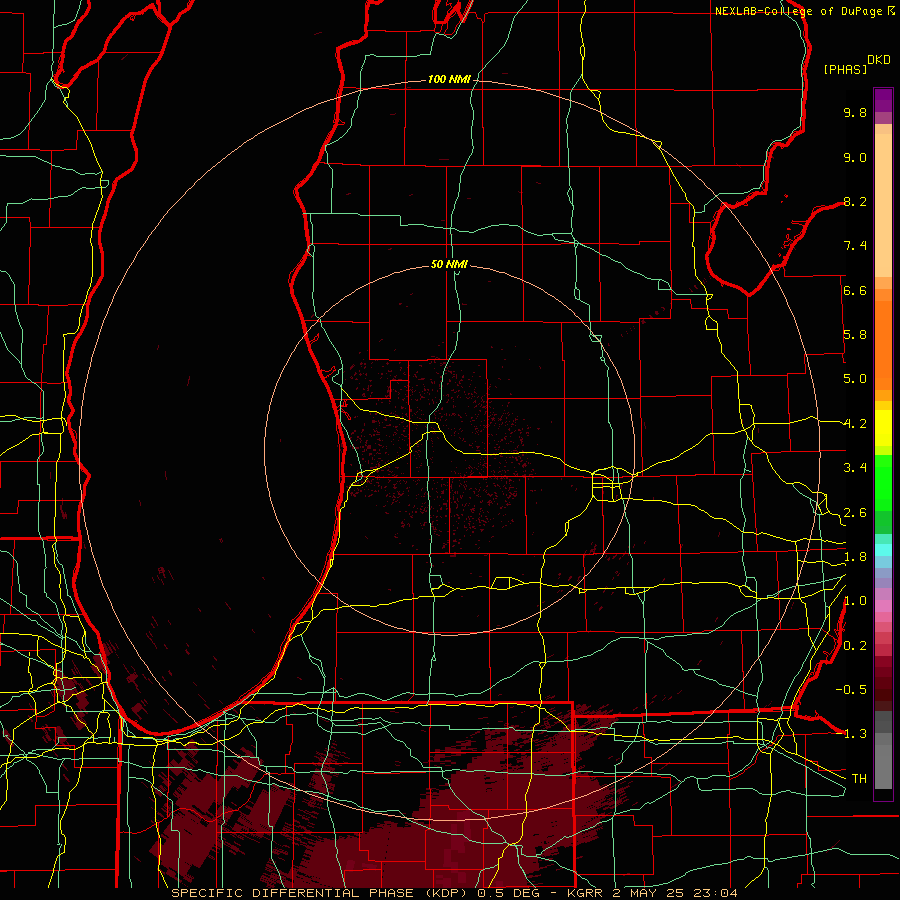The image size is (900, 900).
Task: Pick the yellow segment of the color bar
Action: [883, 428]
